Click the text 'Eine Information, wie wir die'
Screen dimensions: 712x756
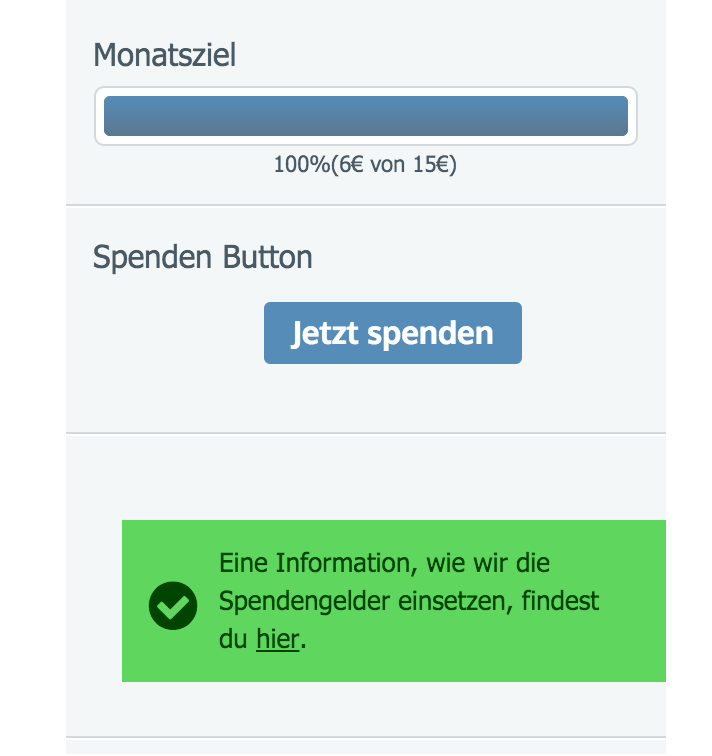pos(384,563)
